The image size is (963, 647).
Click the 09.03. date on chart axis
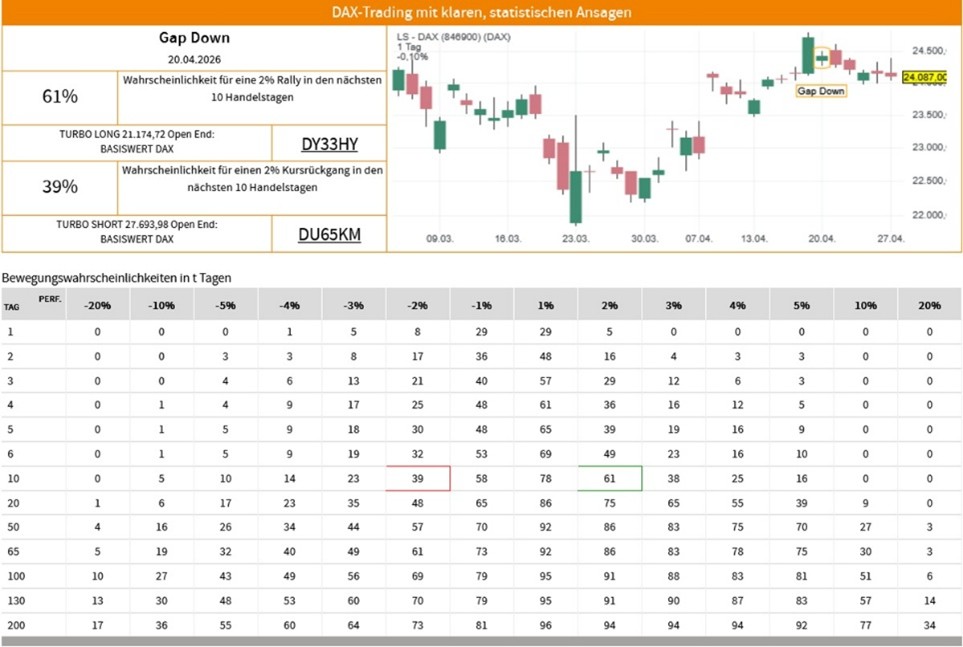[440, 239]
